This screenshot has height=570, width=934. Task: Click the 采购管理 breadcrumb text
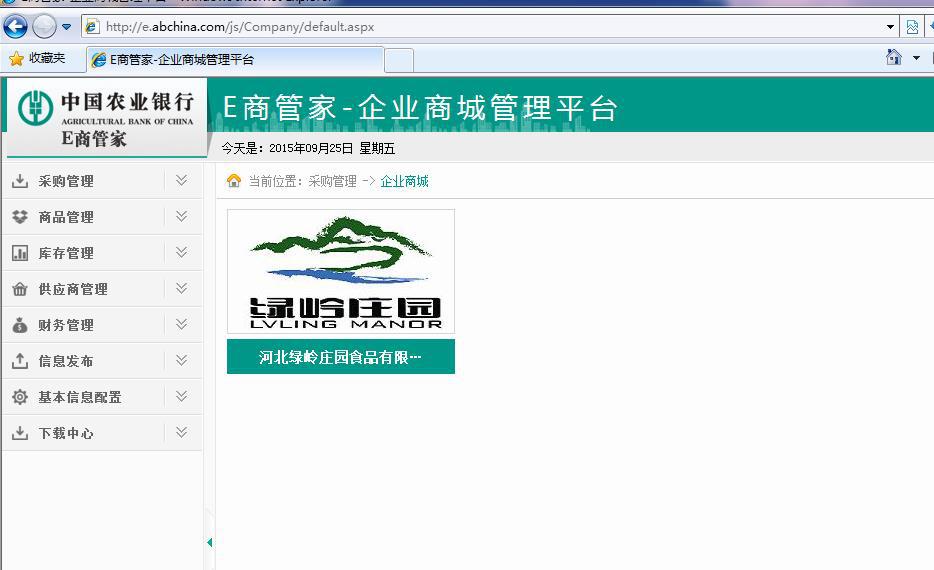tap(332, 181)
